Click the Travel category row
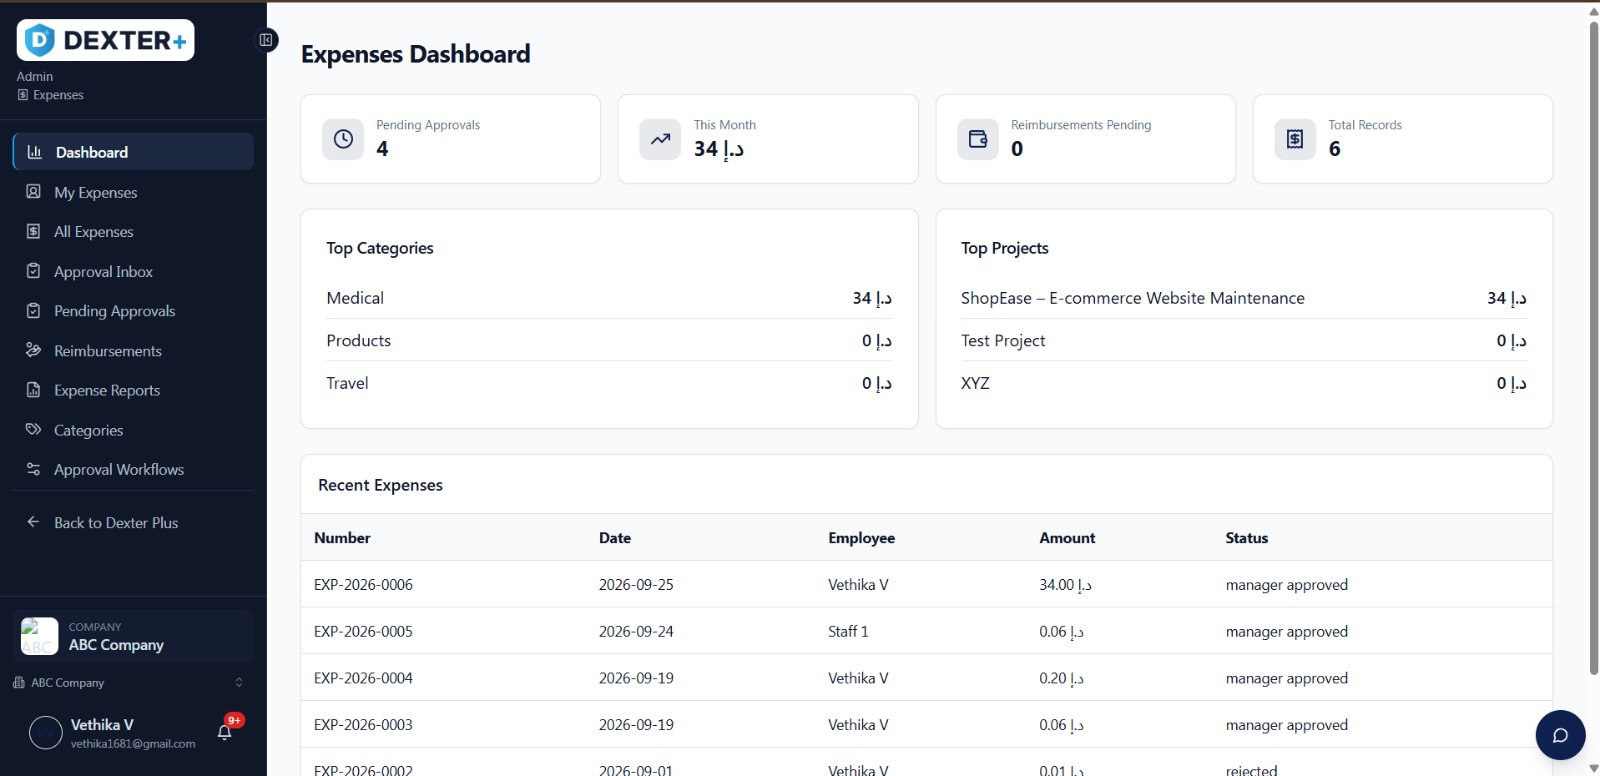This screenshot has height=776, width=1600. click(609, 383)
